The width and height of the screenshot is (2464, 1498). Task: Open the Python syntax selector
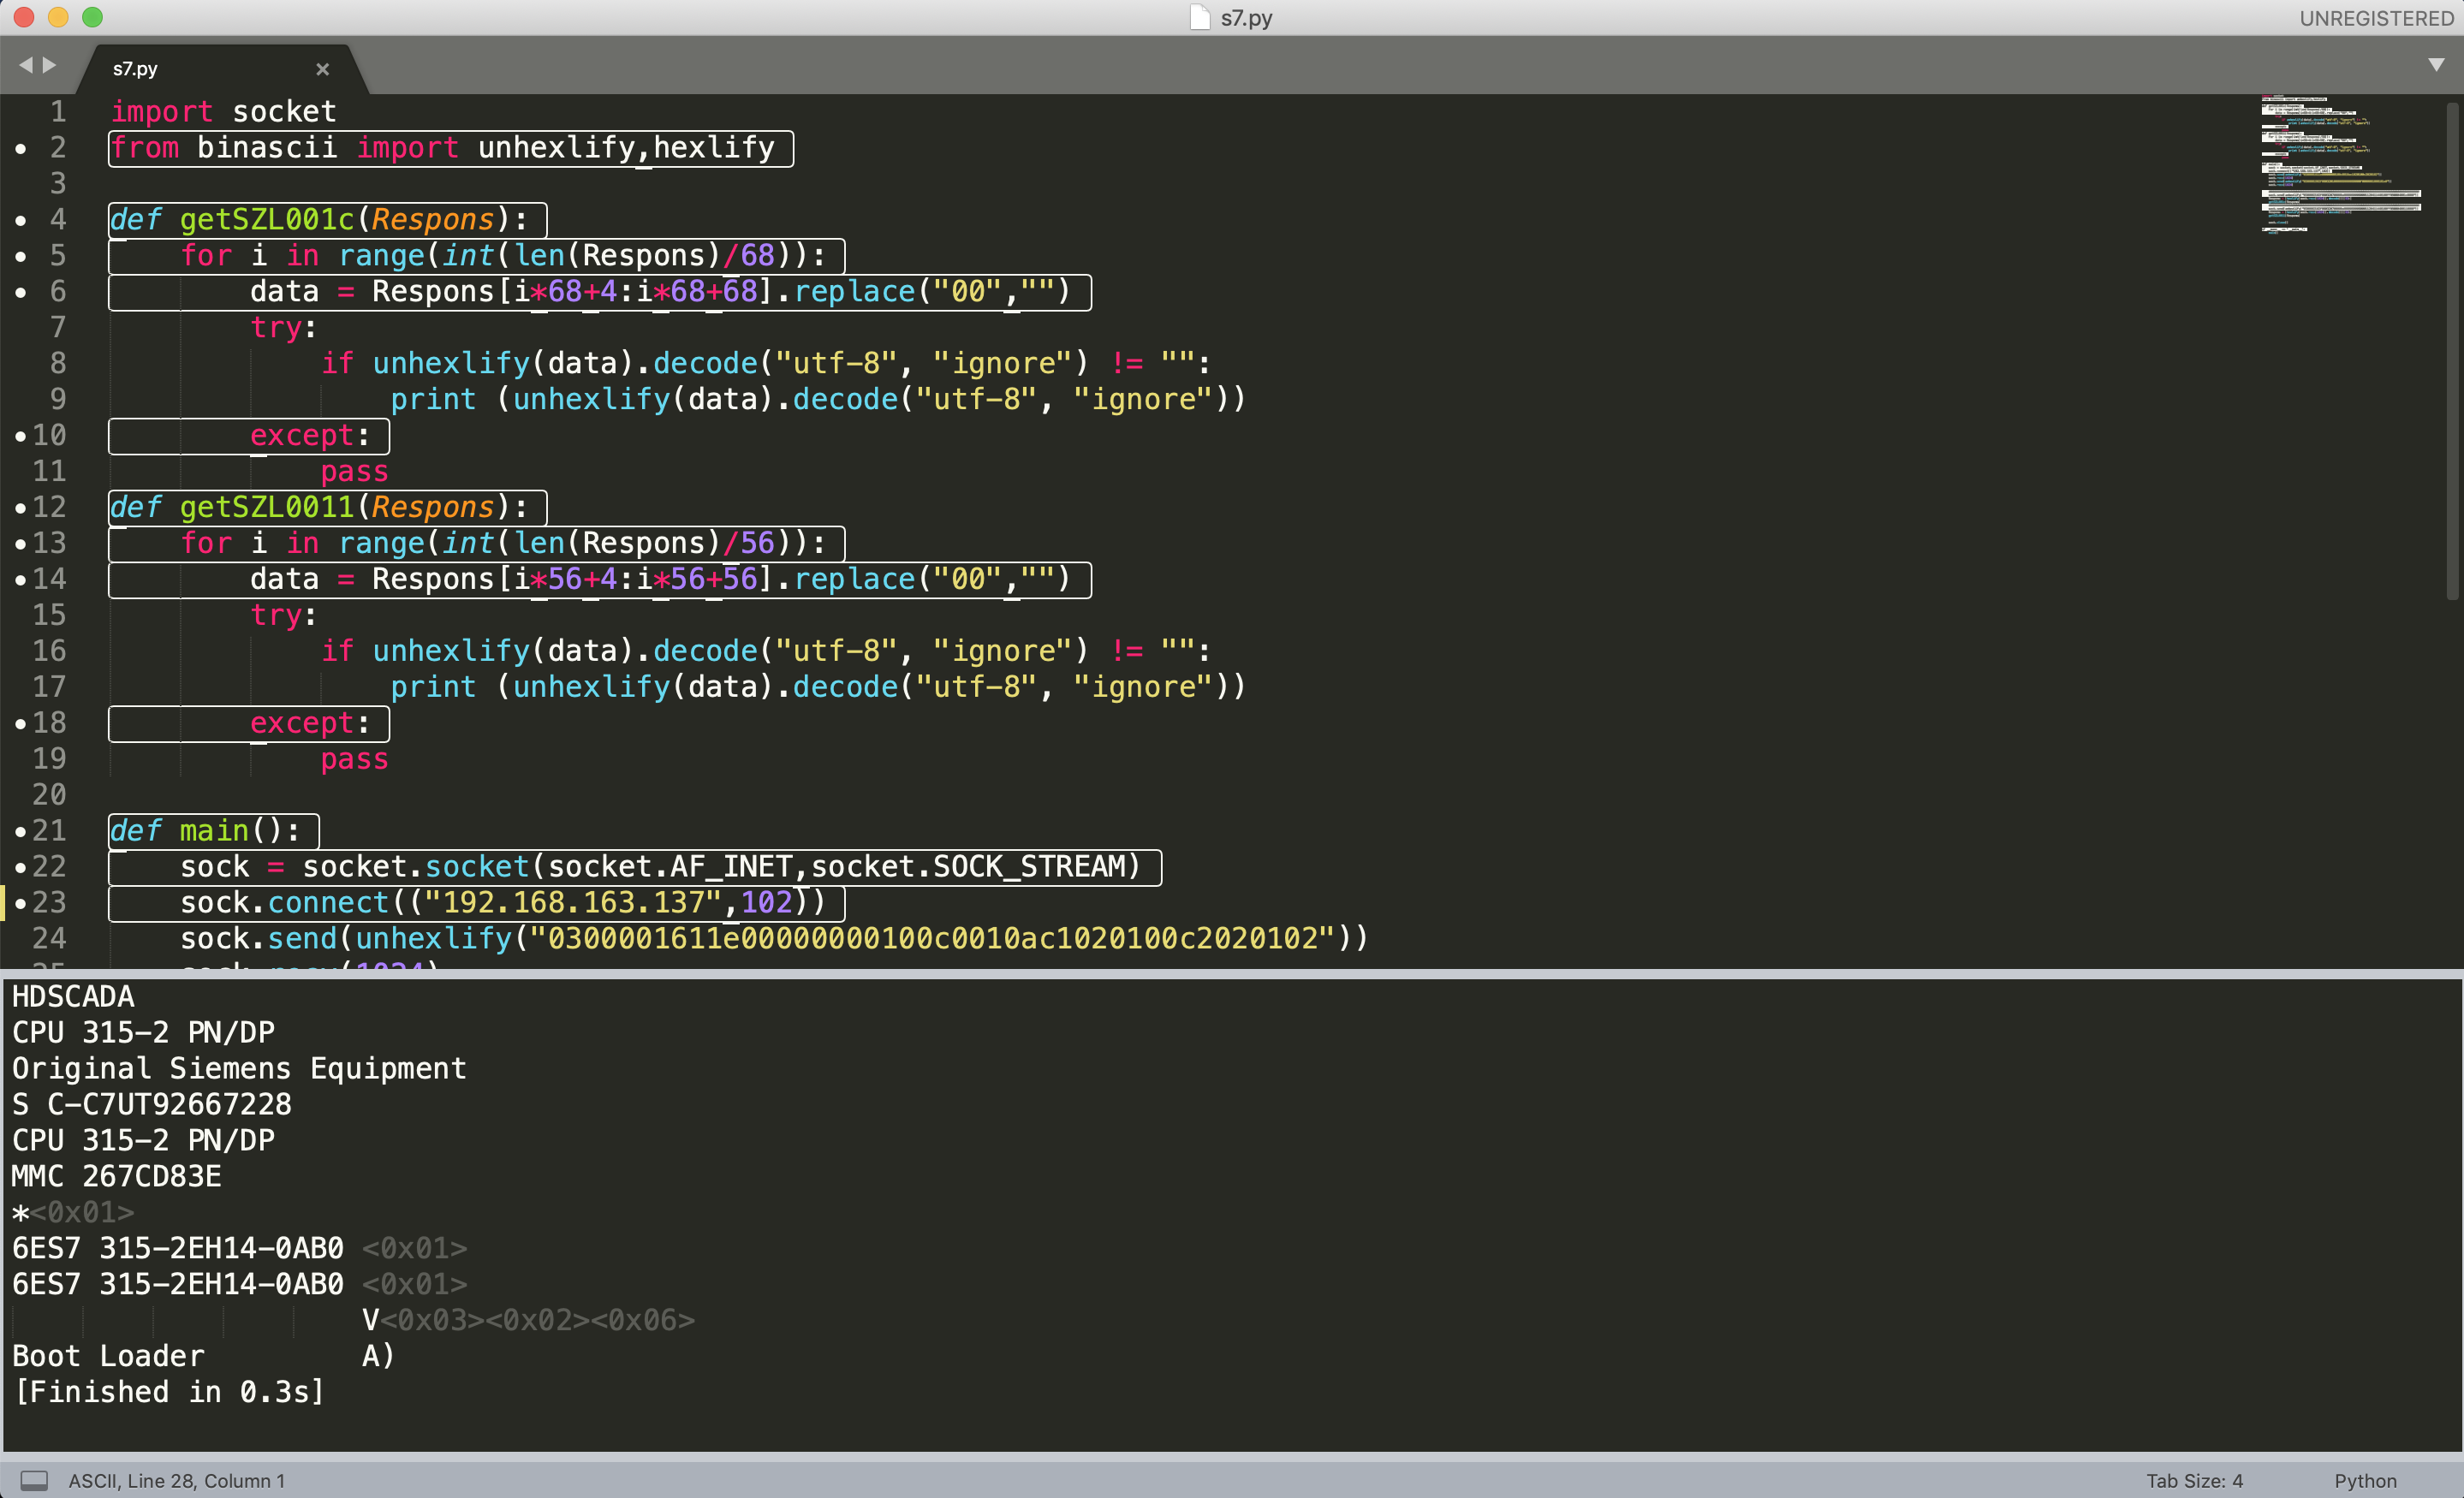click(2365, 1481)
